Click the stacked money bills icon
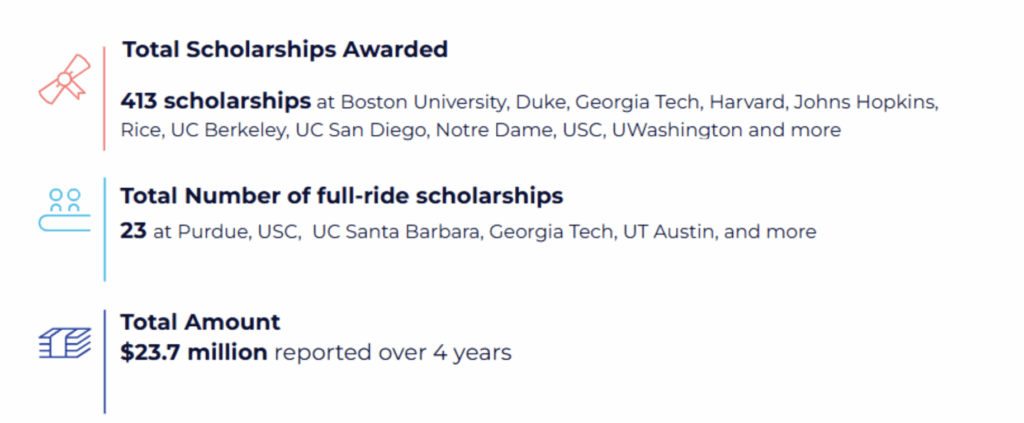The height and width of the screenshot is (423, 1024). tap(65, 343)
